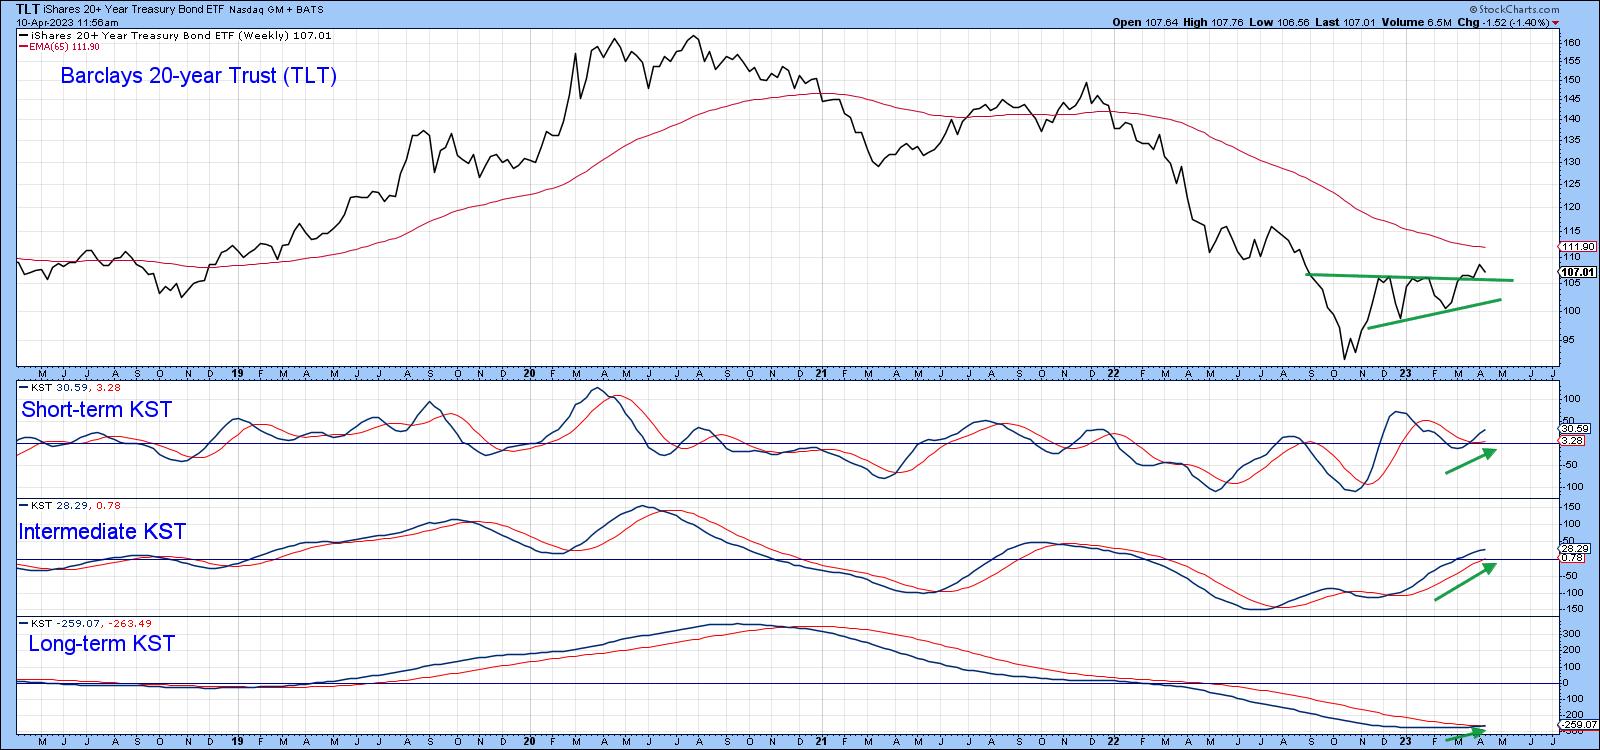Click the red 111.90 EMA price tag on the axis

pyautogui.click(x=1577, y=247)
